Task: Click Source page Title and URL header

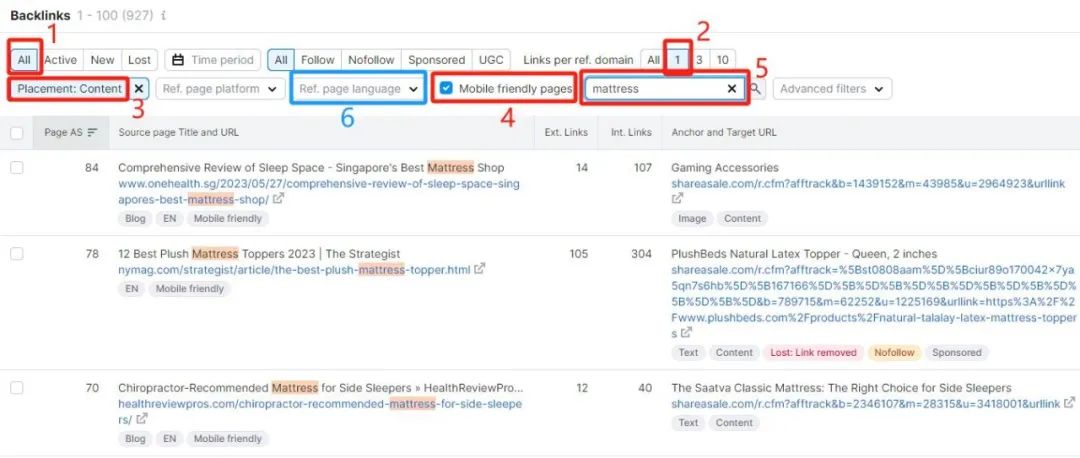Action: coord(178,132)
